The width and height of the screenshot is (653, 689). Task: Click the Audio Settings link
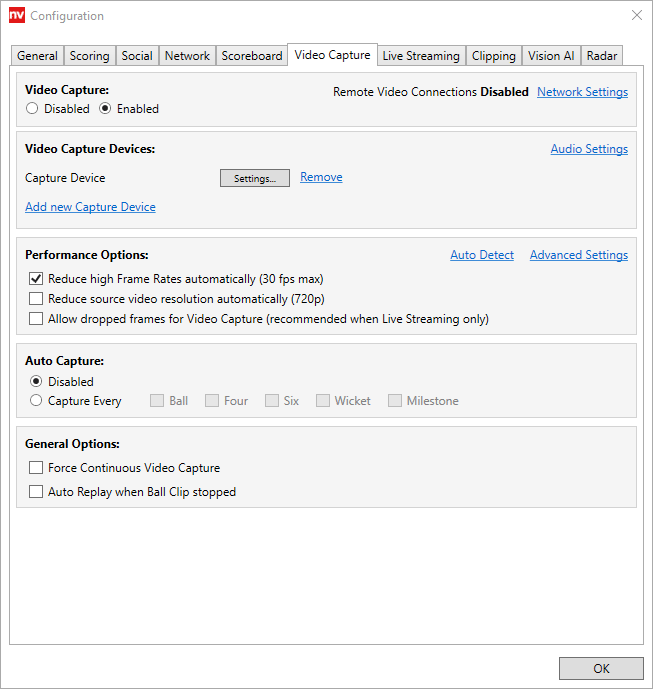coord(589,149)
